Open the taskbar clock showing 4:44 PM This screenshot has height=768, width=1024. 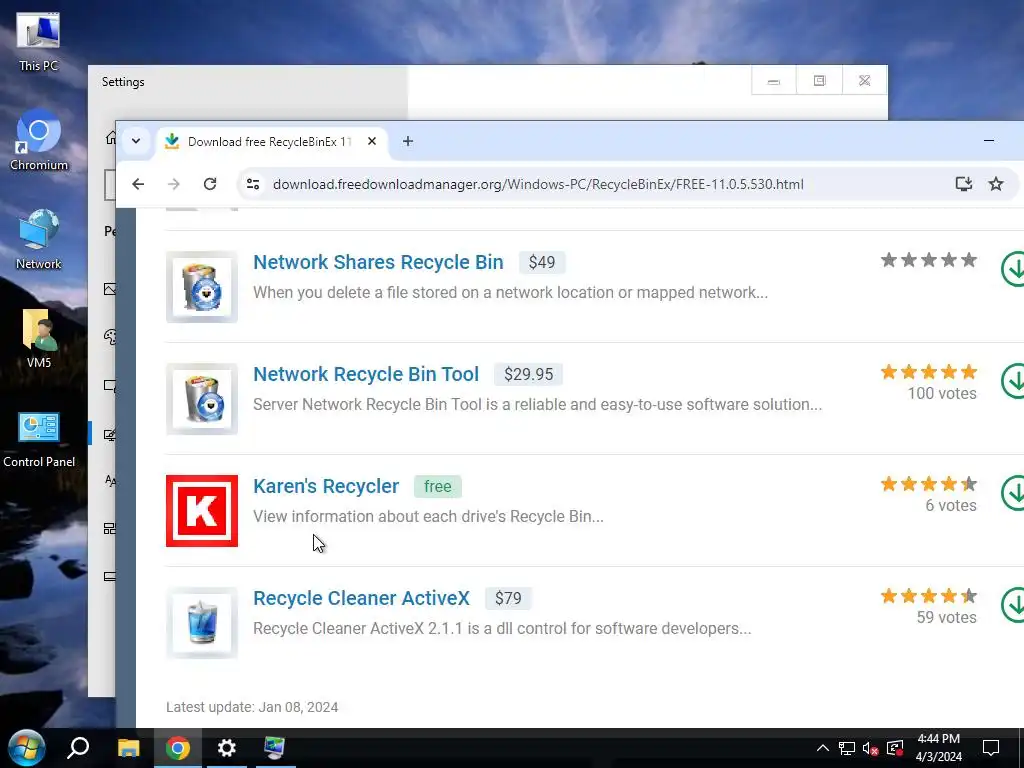[x=938, y=748]
